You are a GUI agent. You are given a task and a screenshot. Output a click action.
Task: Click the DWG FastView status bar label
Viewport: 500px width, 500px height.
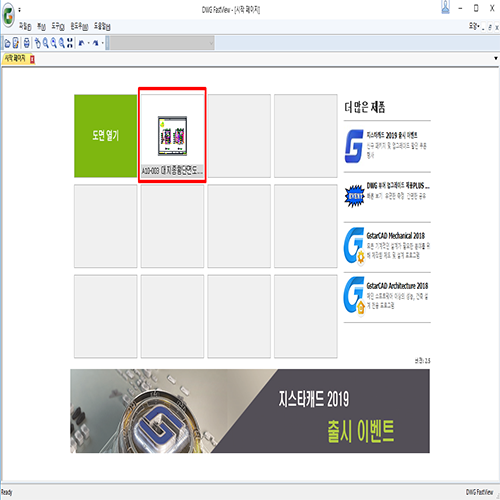point(479,492)
